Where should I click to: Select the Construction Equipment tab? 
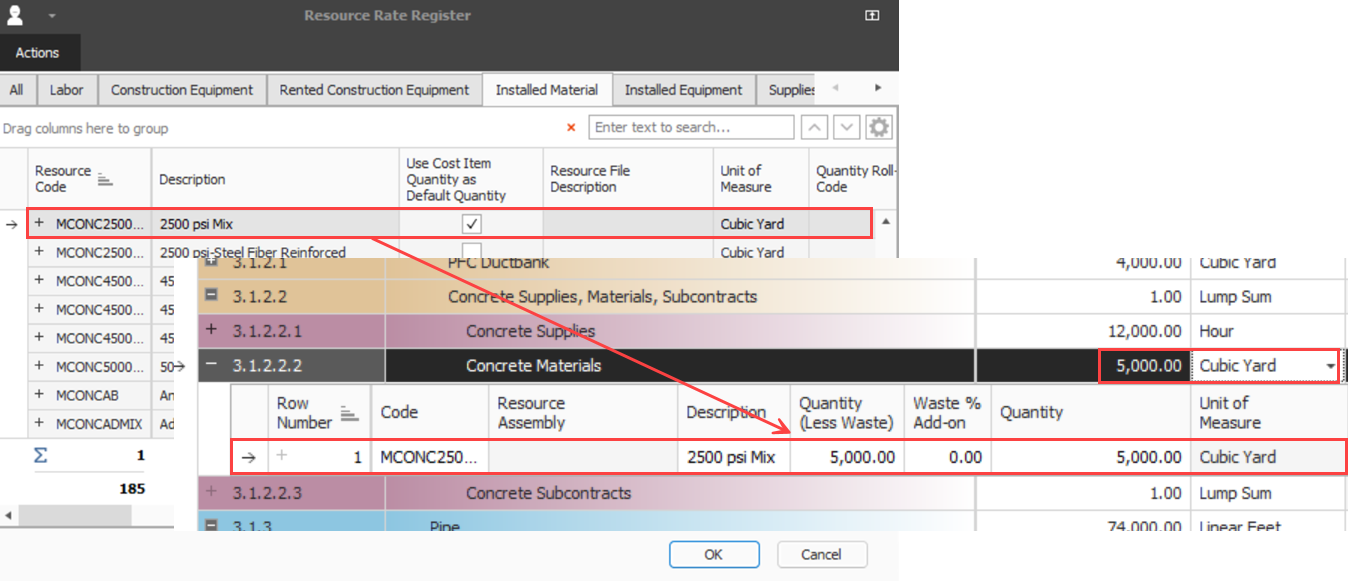pyautogui.click(x=182, y=90)
